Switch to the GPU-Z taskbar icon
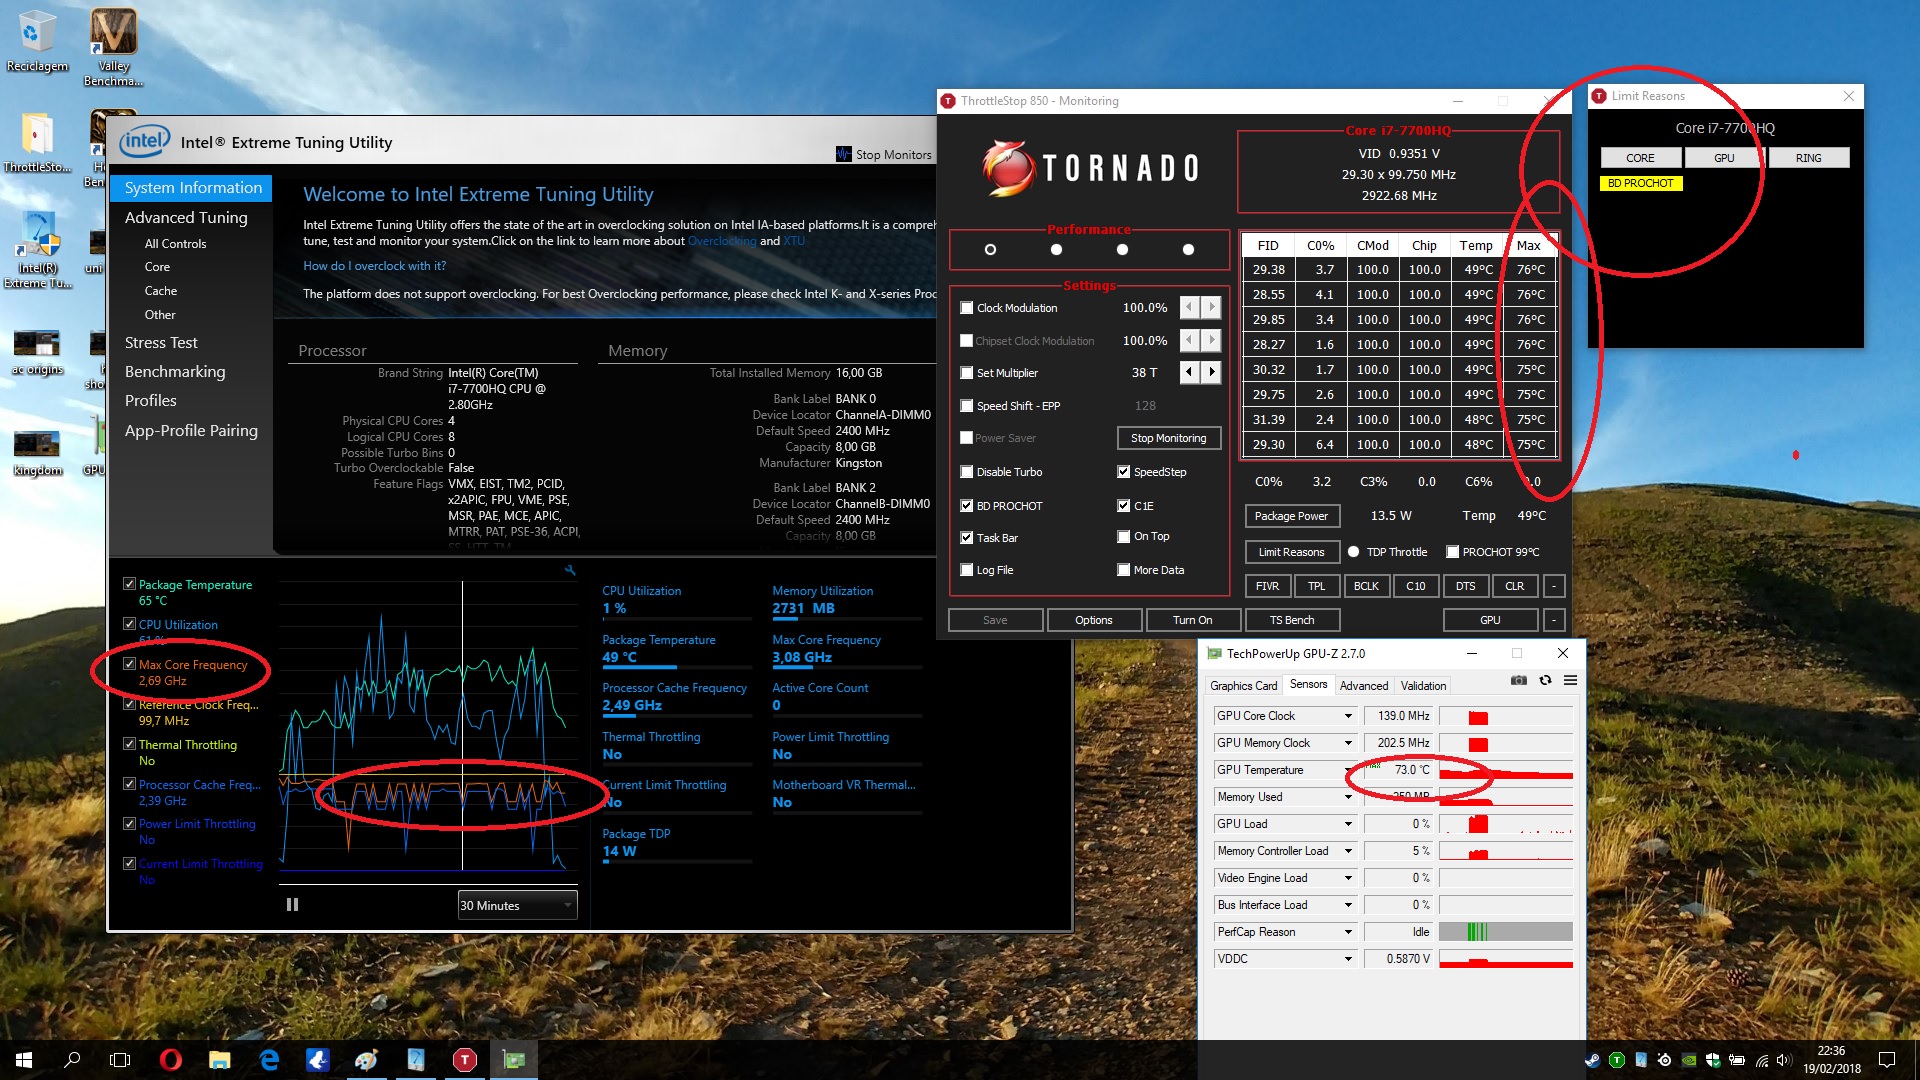This screenshot has height=1080, width=1920. (x=513, y=1059)
